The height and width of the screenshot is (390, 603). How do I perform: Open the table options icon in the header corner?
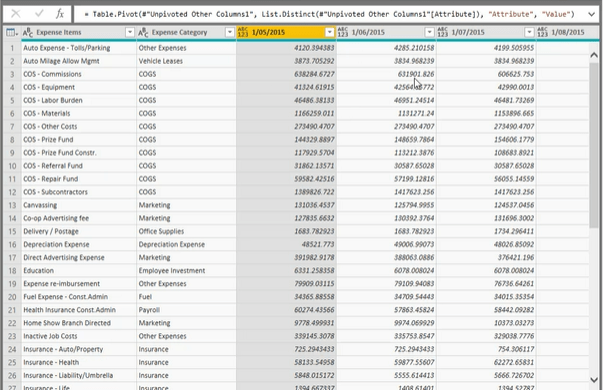click(x=12, y=33)
